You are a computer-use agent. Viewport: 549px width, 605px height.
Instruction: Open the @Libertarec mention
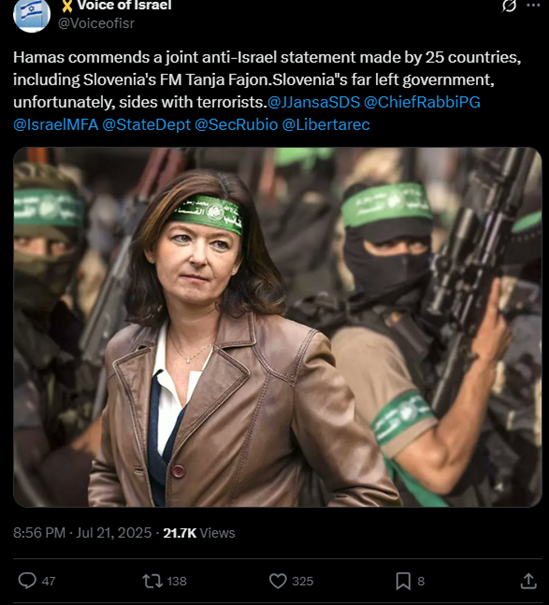[x=326, y=125]
